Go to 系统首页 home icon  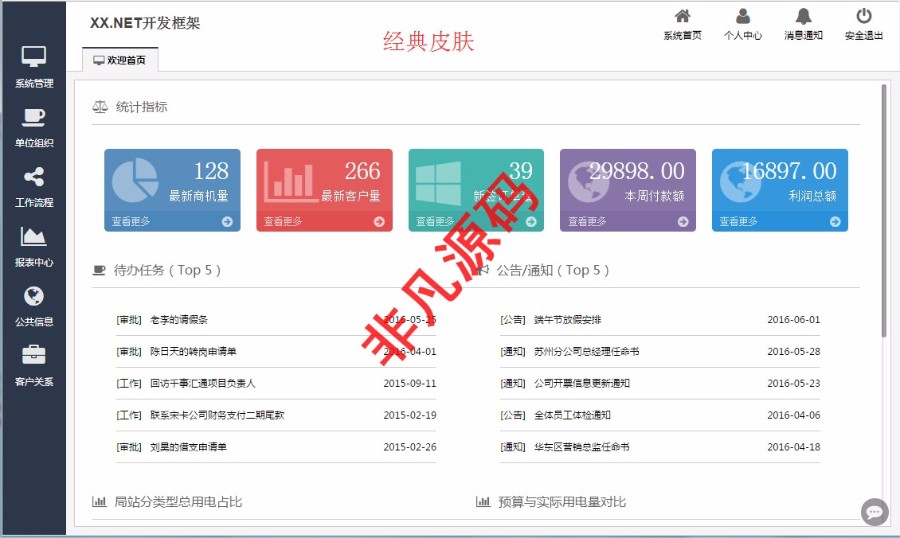tap(682, 16)
